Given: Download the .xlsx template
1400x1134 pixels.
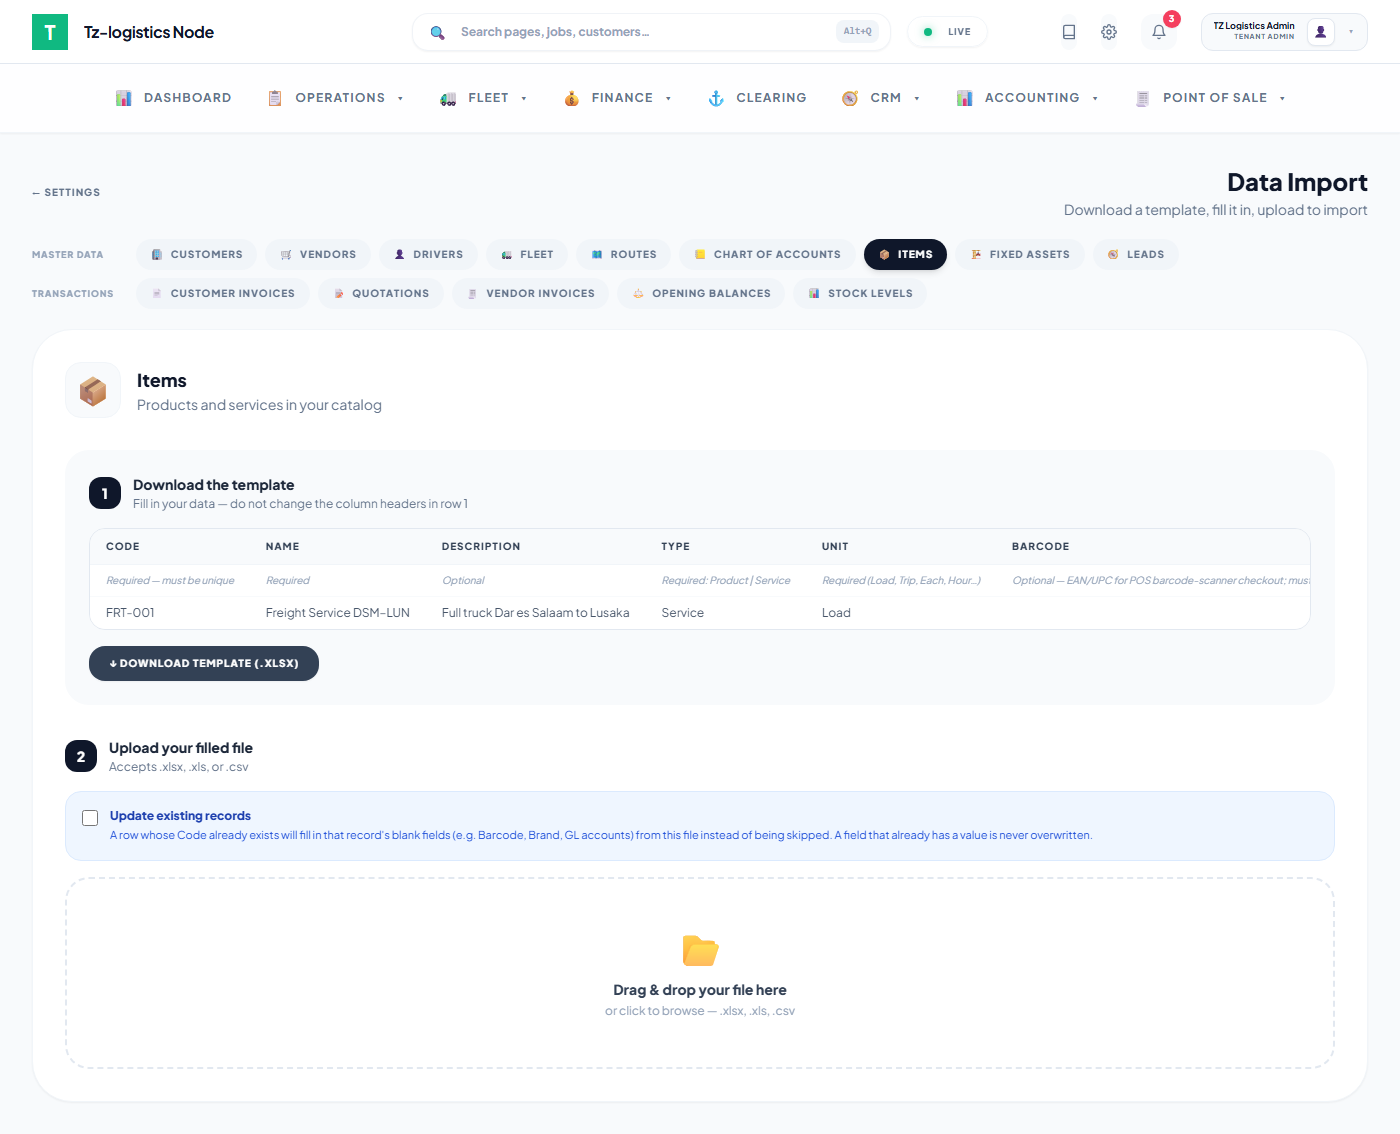Looking at the screenshot, I should pos(204,664).
